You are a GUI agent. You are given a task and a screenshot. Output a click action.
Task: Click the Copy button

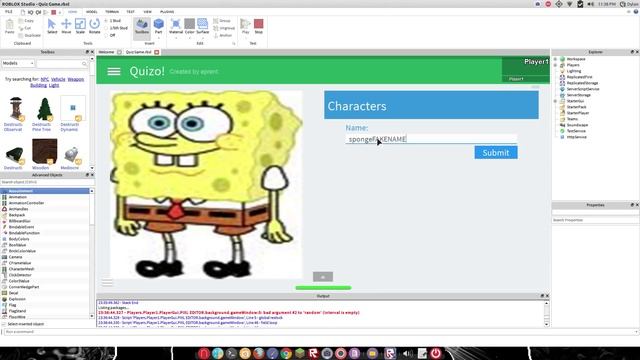pos(26,20)
